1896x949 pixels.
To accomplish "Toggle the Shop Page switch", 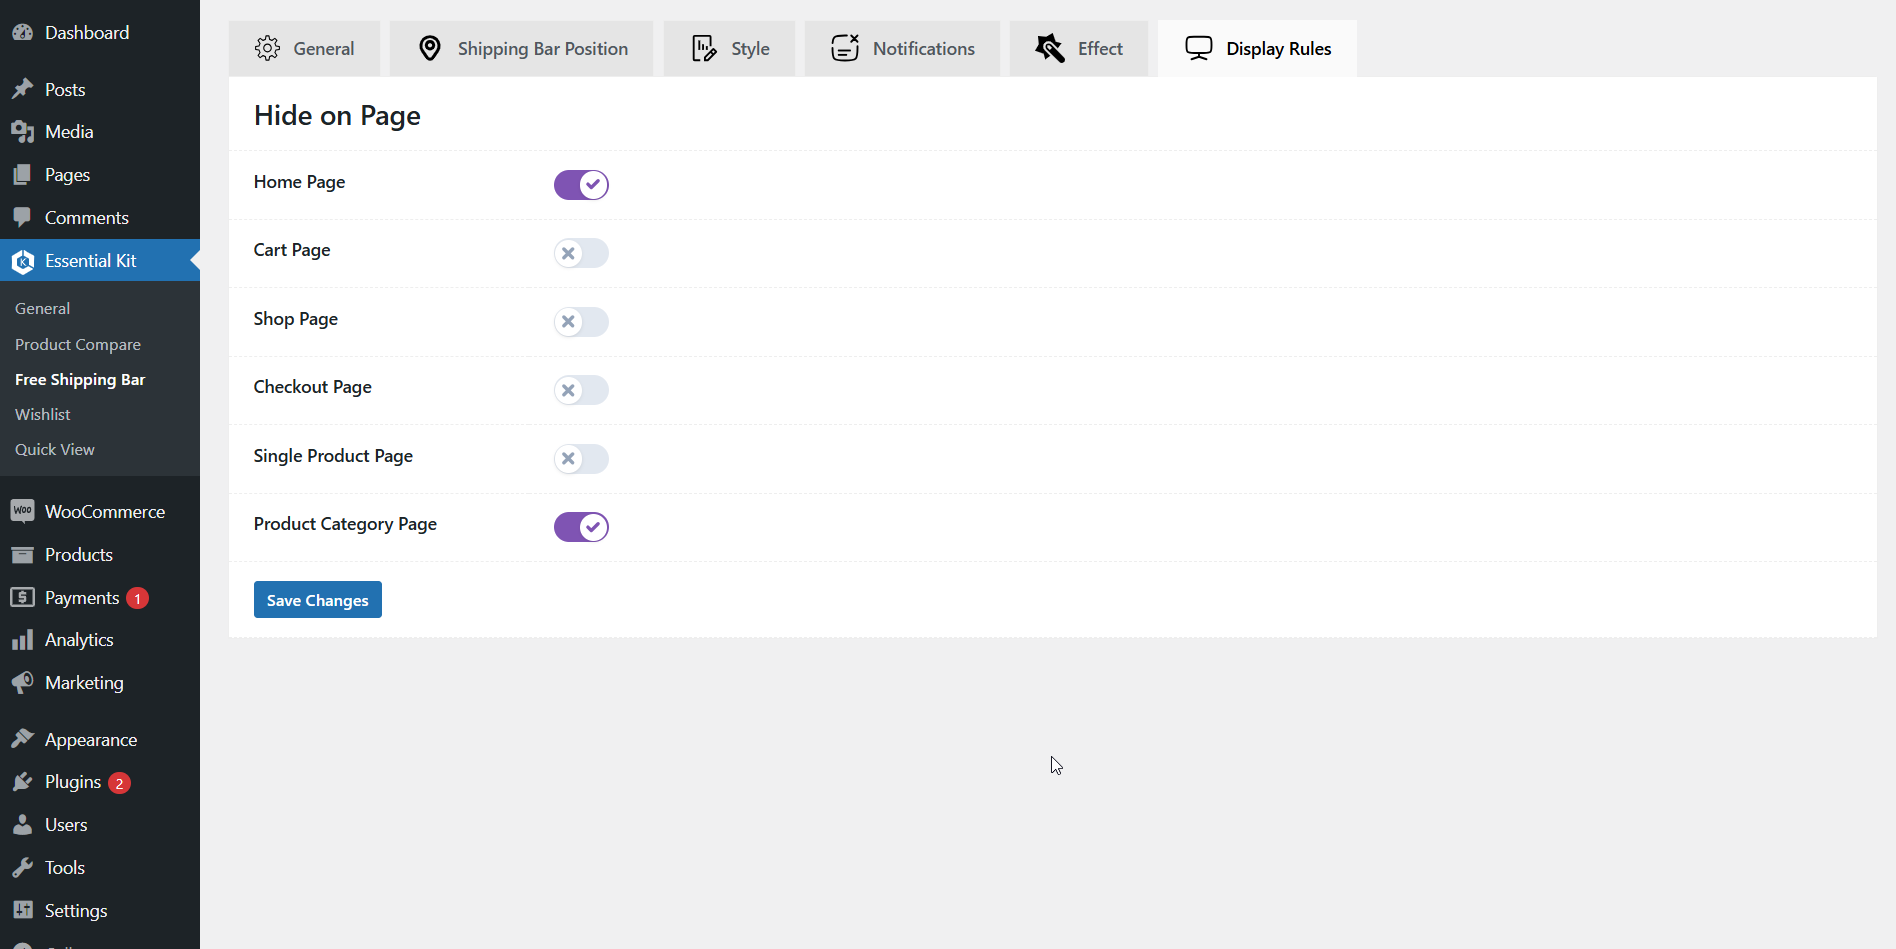I will pos(581,322).
